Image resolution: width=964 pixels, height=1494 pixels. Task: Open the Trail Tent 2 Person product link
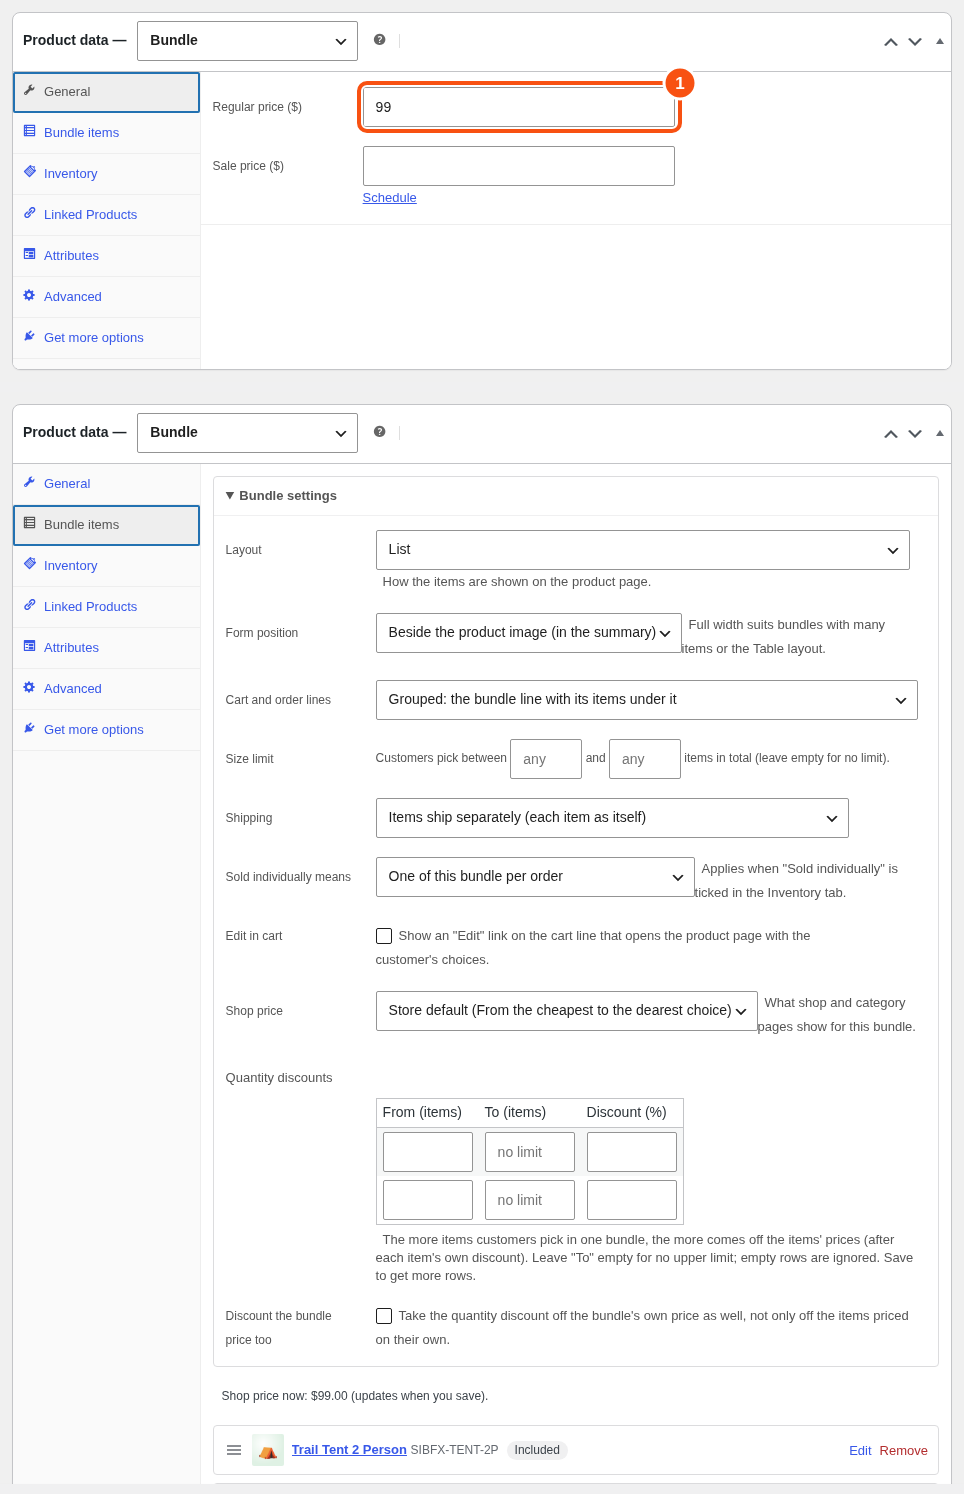point(349,1450)
